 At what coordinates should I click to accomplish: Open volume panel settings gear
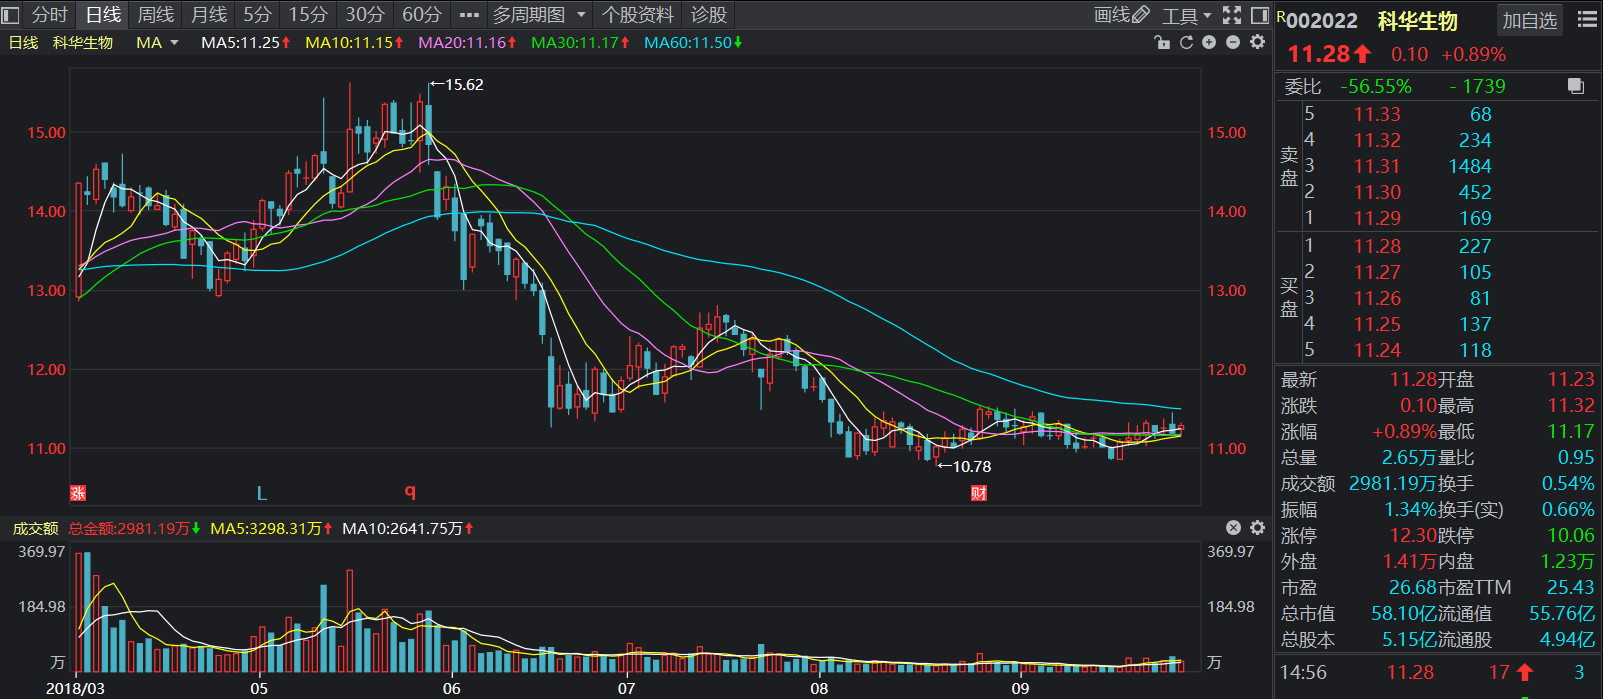(1258, 528)
